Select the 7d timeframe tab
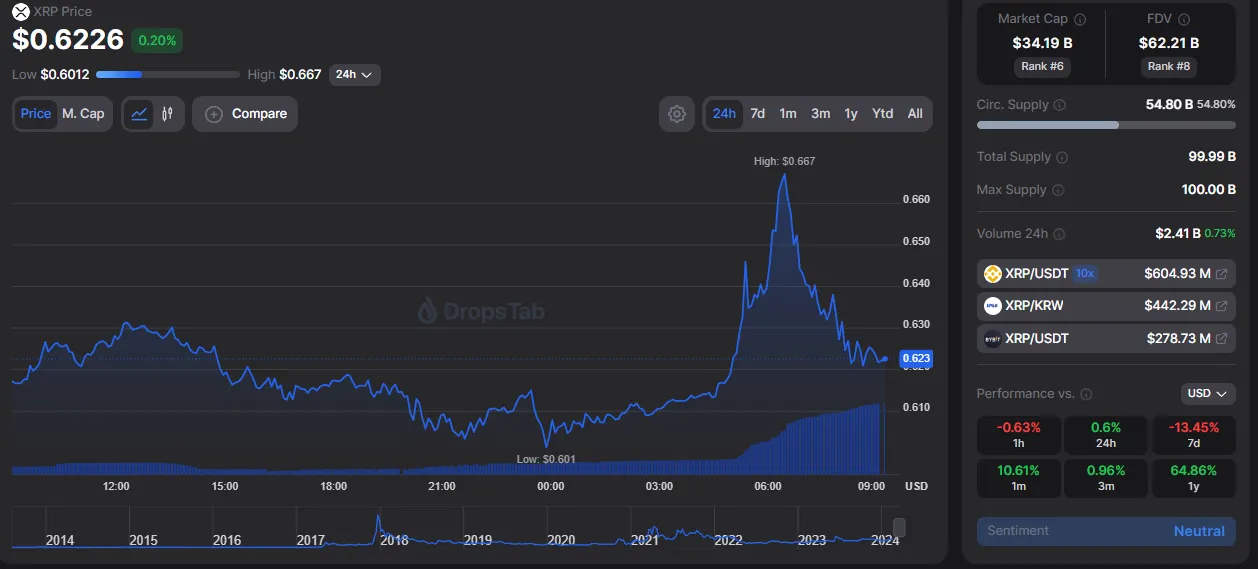Viewport: 1258px width, 569px height. [x=758, y=114]
